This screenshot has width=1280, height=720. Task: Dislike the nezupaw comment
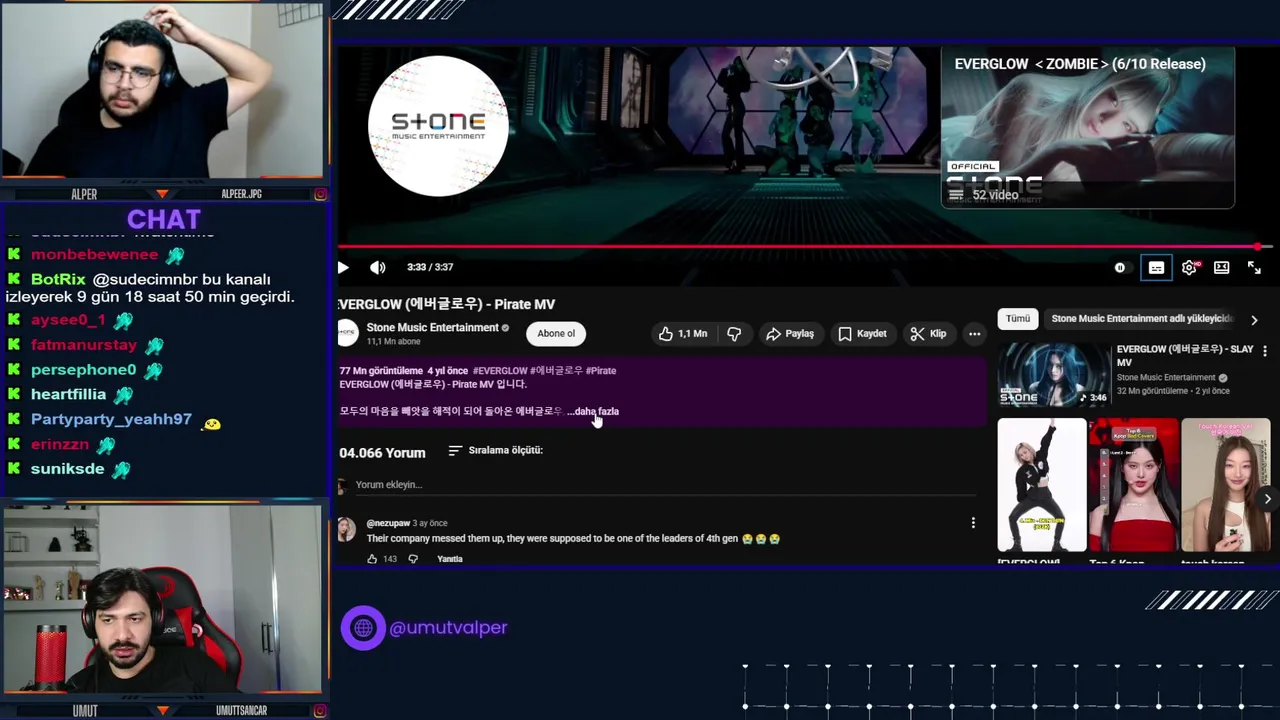pos(413,559)
